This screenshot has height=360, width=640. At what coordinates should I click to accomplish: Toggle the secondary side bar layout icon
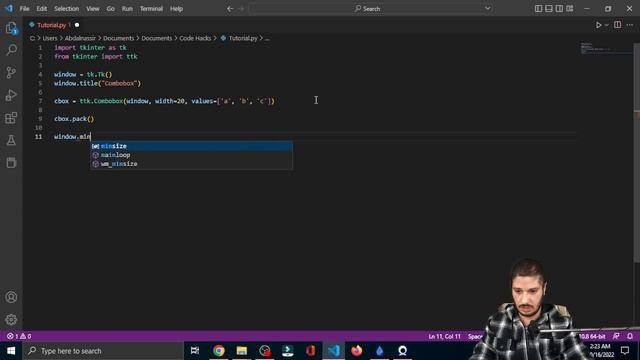[559, 9]
